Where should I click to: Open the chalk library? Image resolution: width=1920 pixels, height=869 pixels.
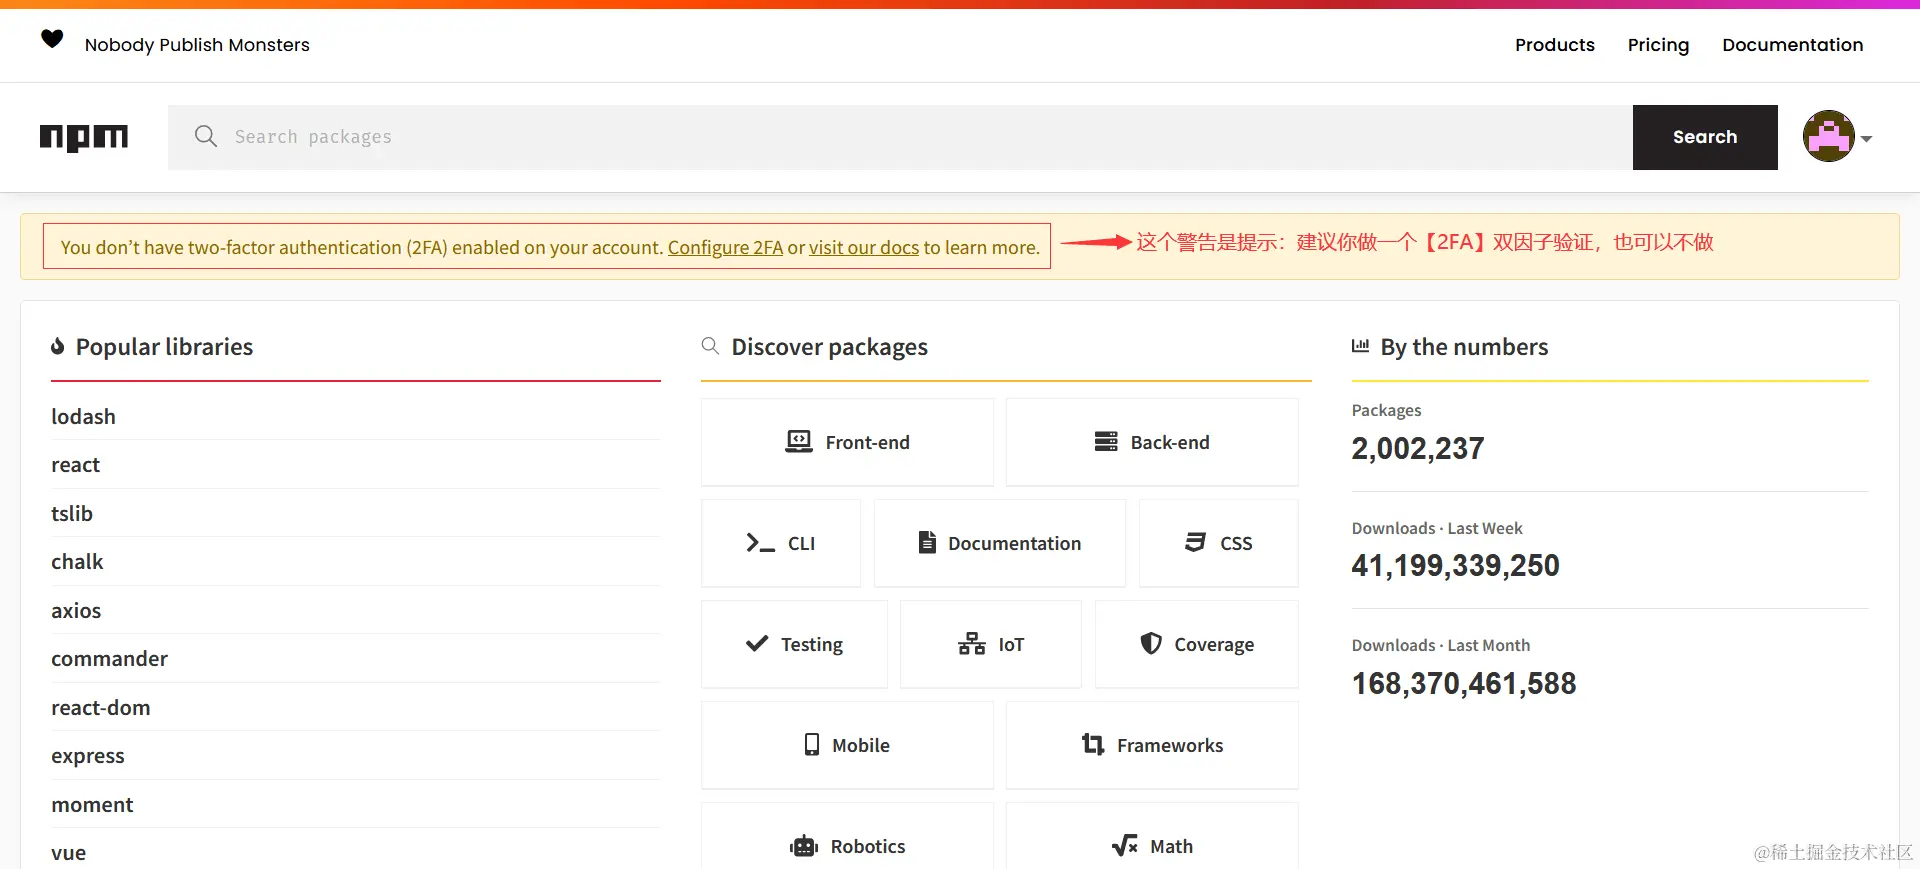[x=77, y=562]
